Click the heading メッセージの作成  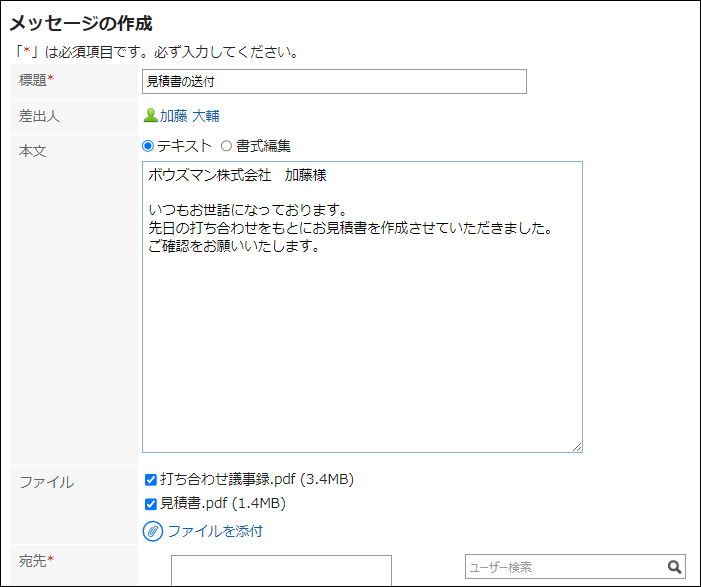pos(81,23)
